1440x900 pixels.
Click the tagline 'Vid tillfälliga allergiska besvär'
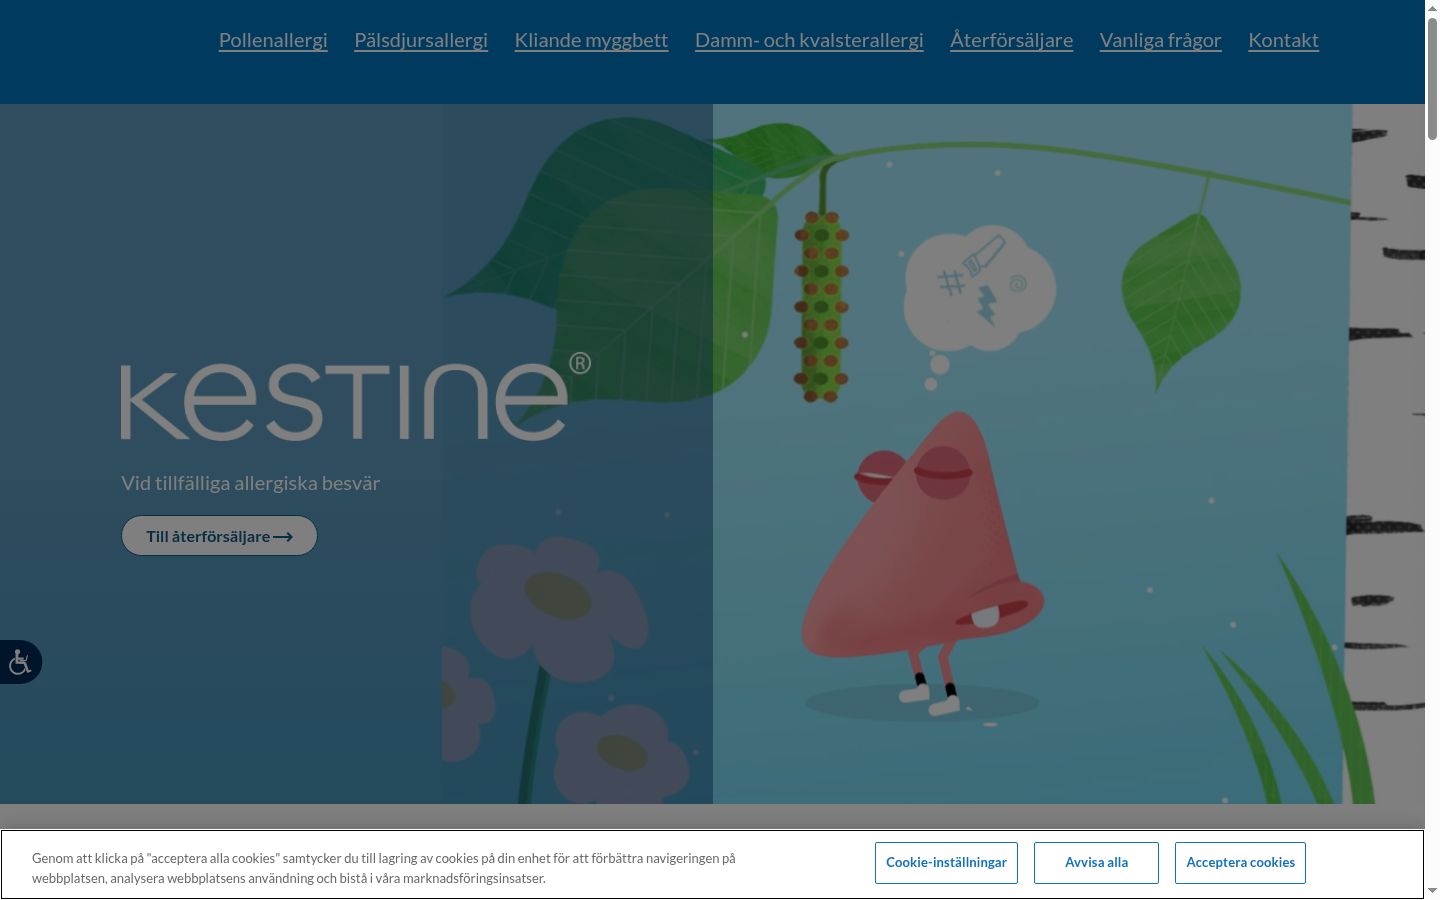point(251,483)
